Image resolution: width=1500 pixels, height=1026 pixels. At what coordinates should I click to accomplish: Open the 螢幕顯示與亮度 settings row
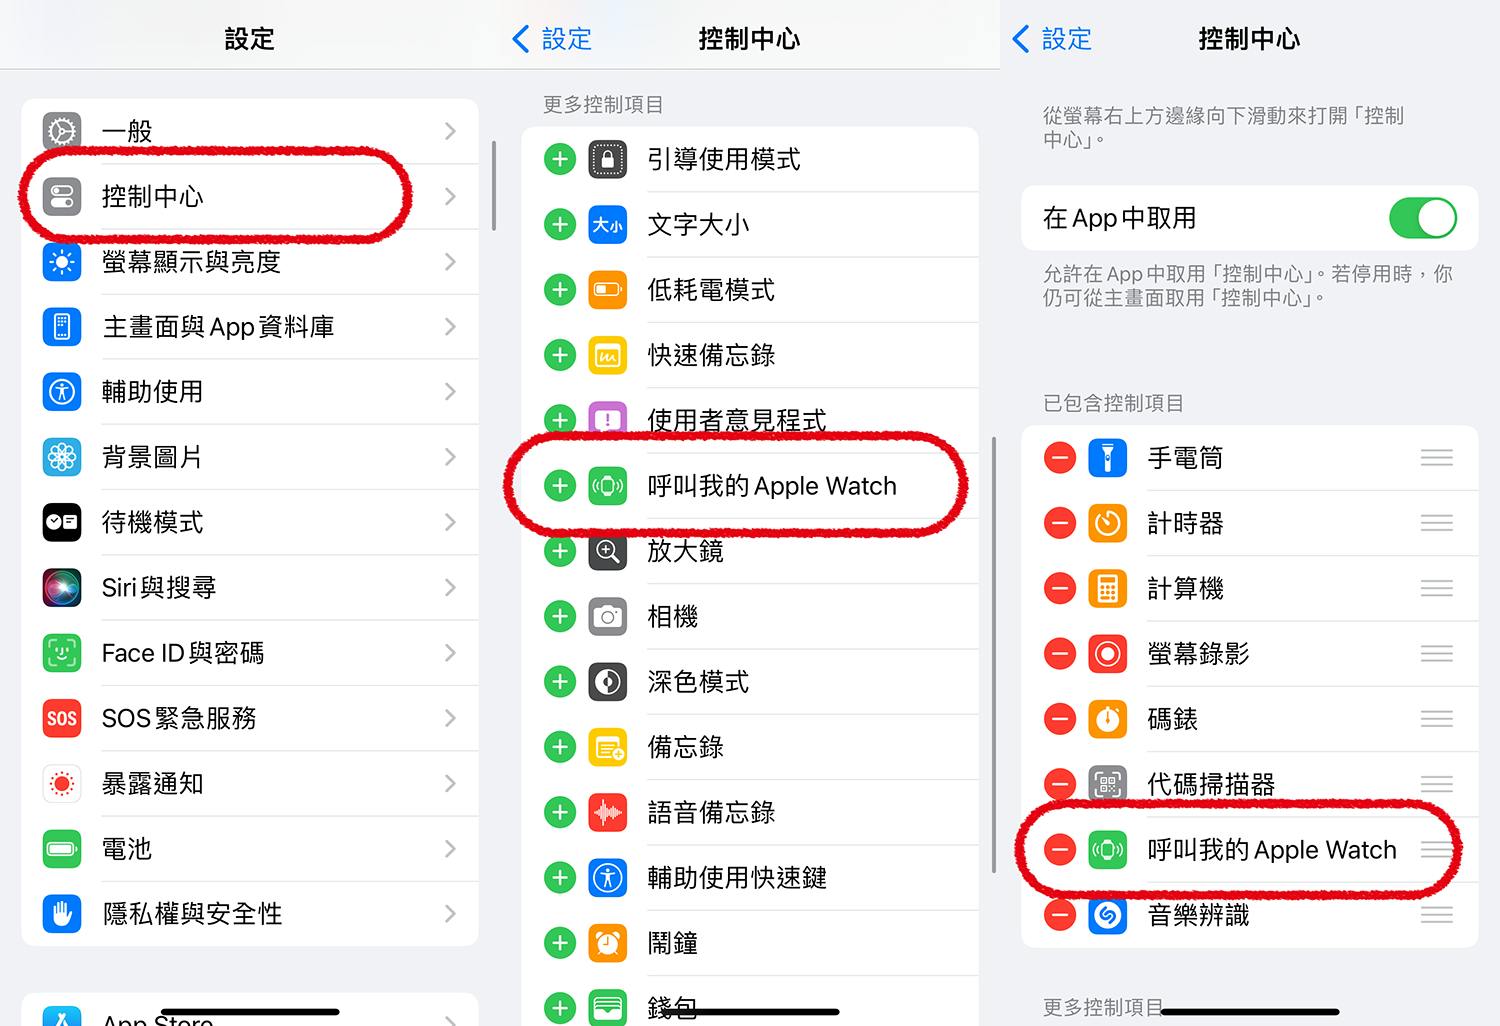(x=250, y=262)
